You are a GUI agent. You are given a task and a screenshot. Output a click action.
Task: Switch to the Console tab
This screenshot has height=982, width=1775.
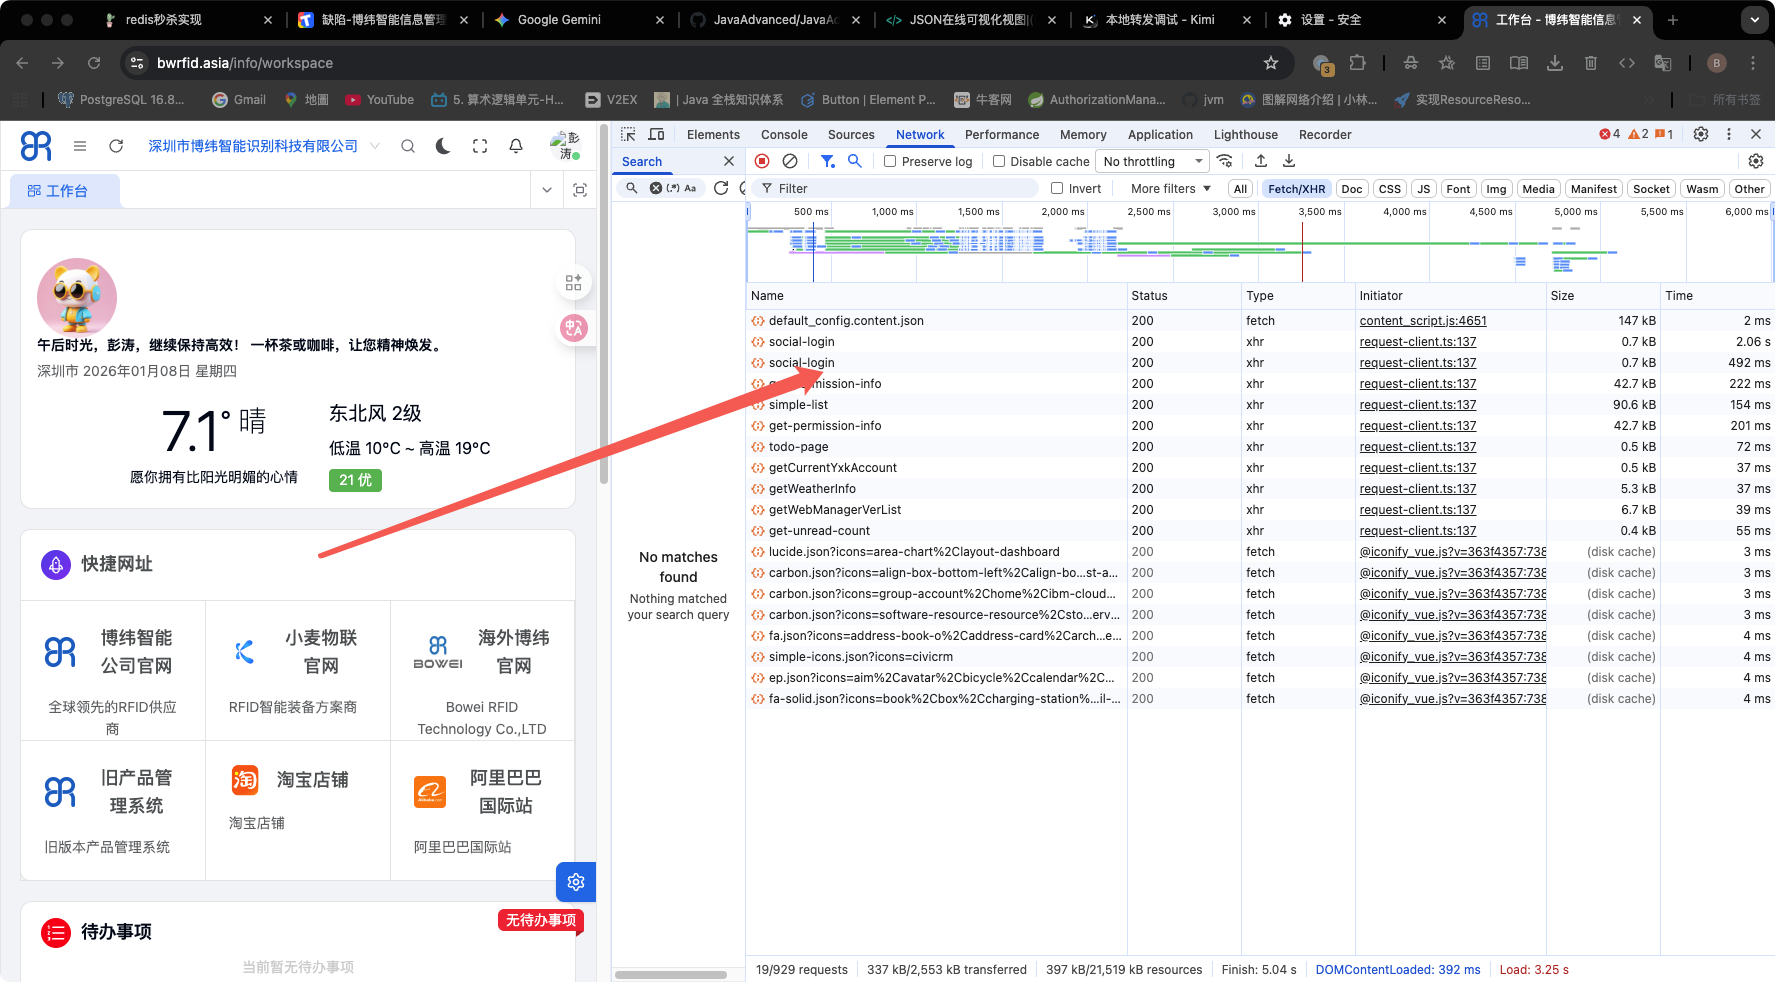point(784,135)
